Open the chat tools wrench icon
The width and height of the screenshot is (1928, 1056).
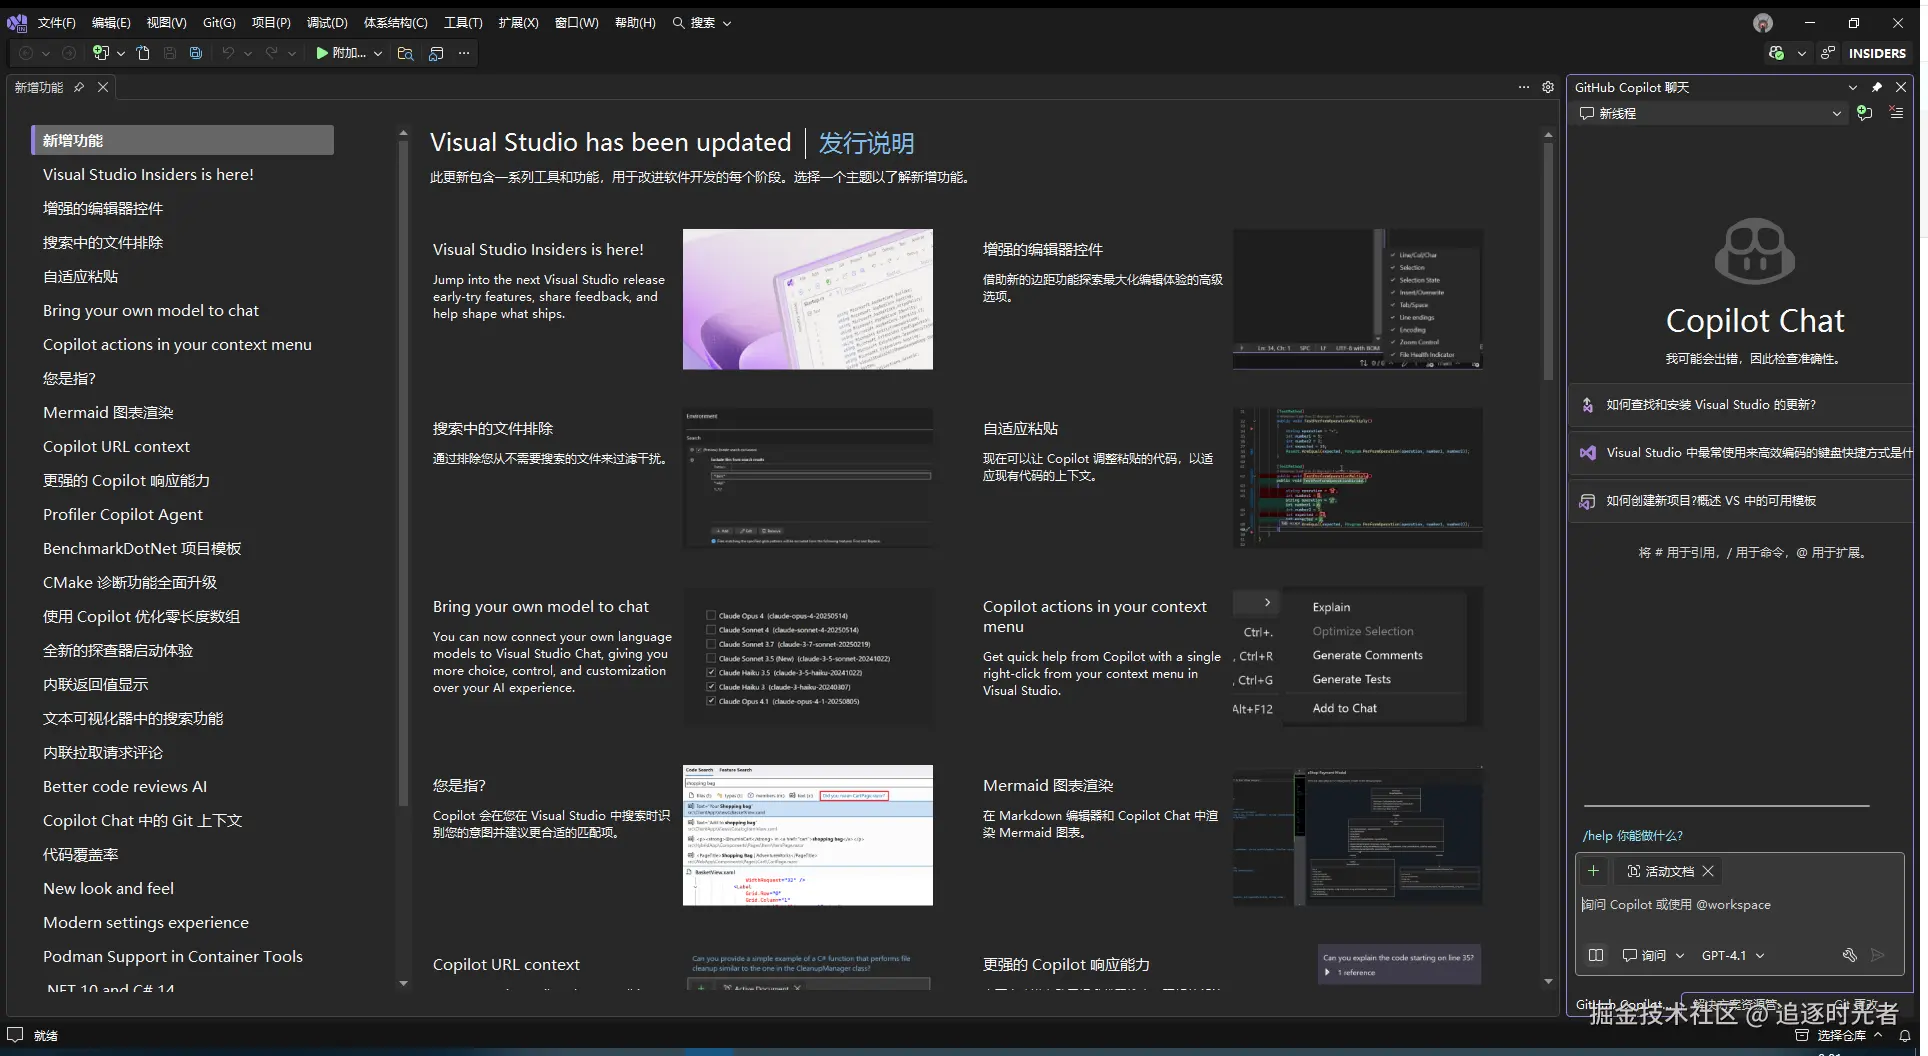tap(1850, 955)
